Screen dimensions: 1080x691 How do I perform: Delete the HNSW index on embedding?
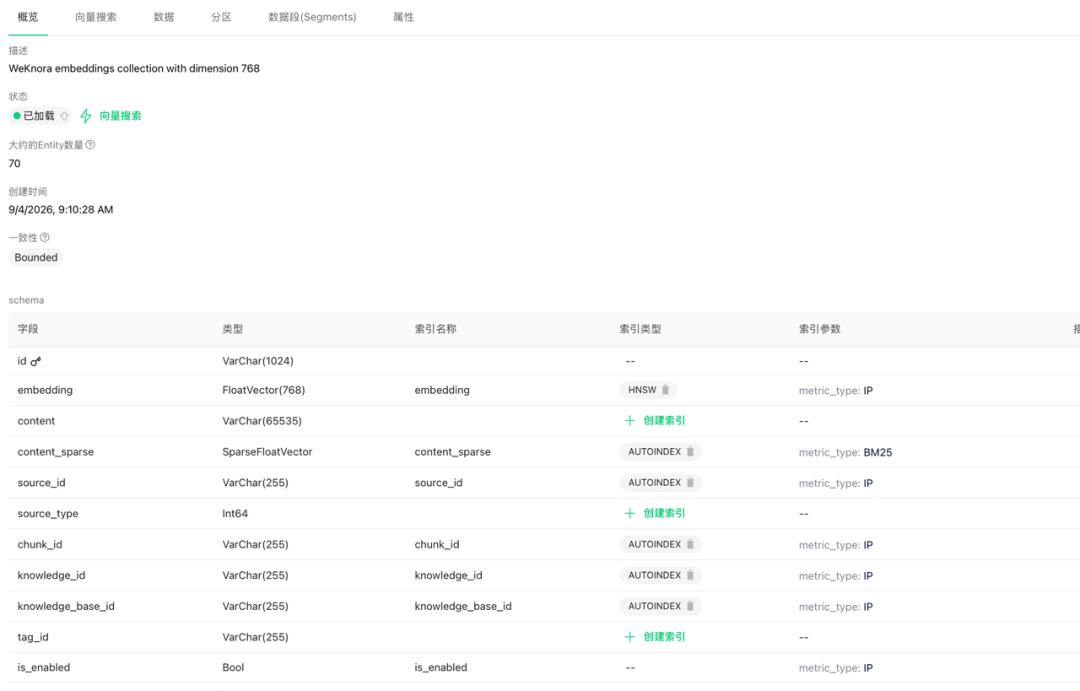[665, 390]
